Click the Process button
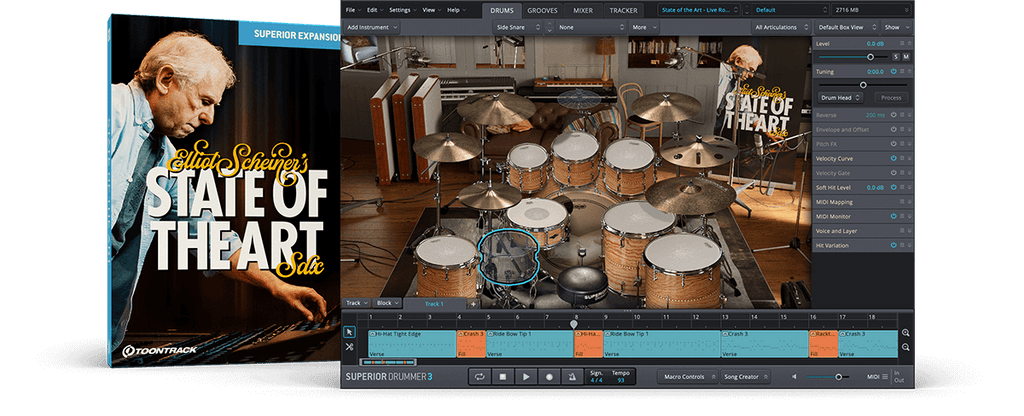Image resolution: width=1024 pixels, height=416 pixels. [x=891, y=97]
